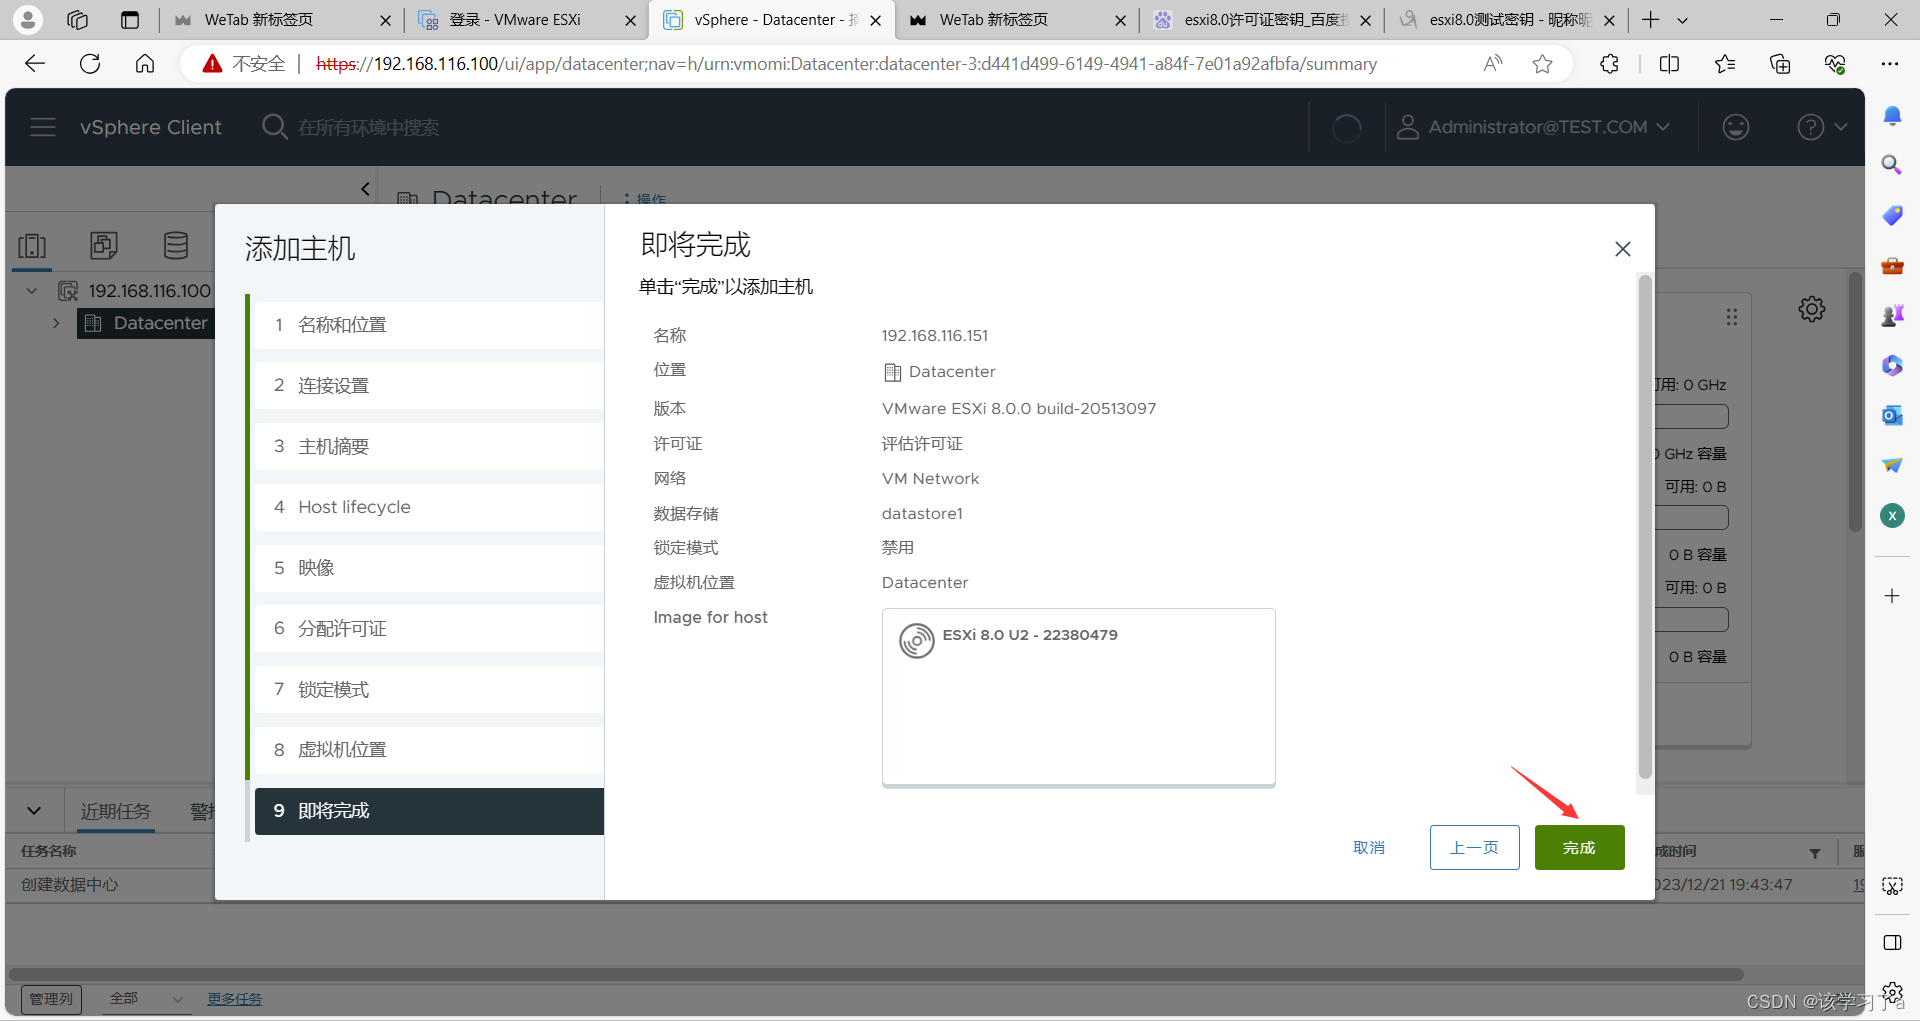Open the Administrator@TEST.COM user dropdown
1920x1021 pixels.
1534,127
